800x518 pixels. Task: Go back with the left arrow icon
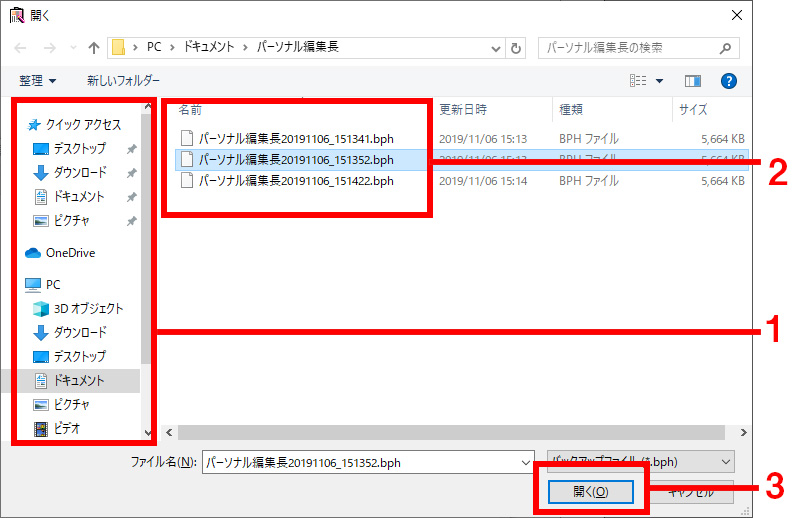[20, 48]
